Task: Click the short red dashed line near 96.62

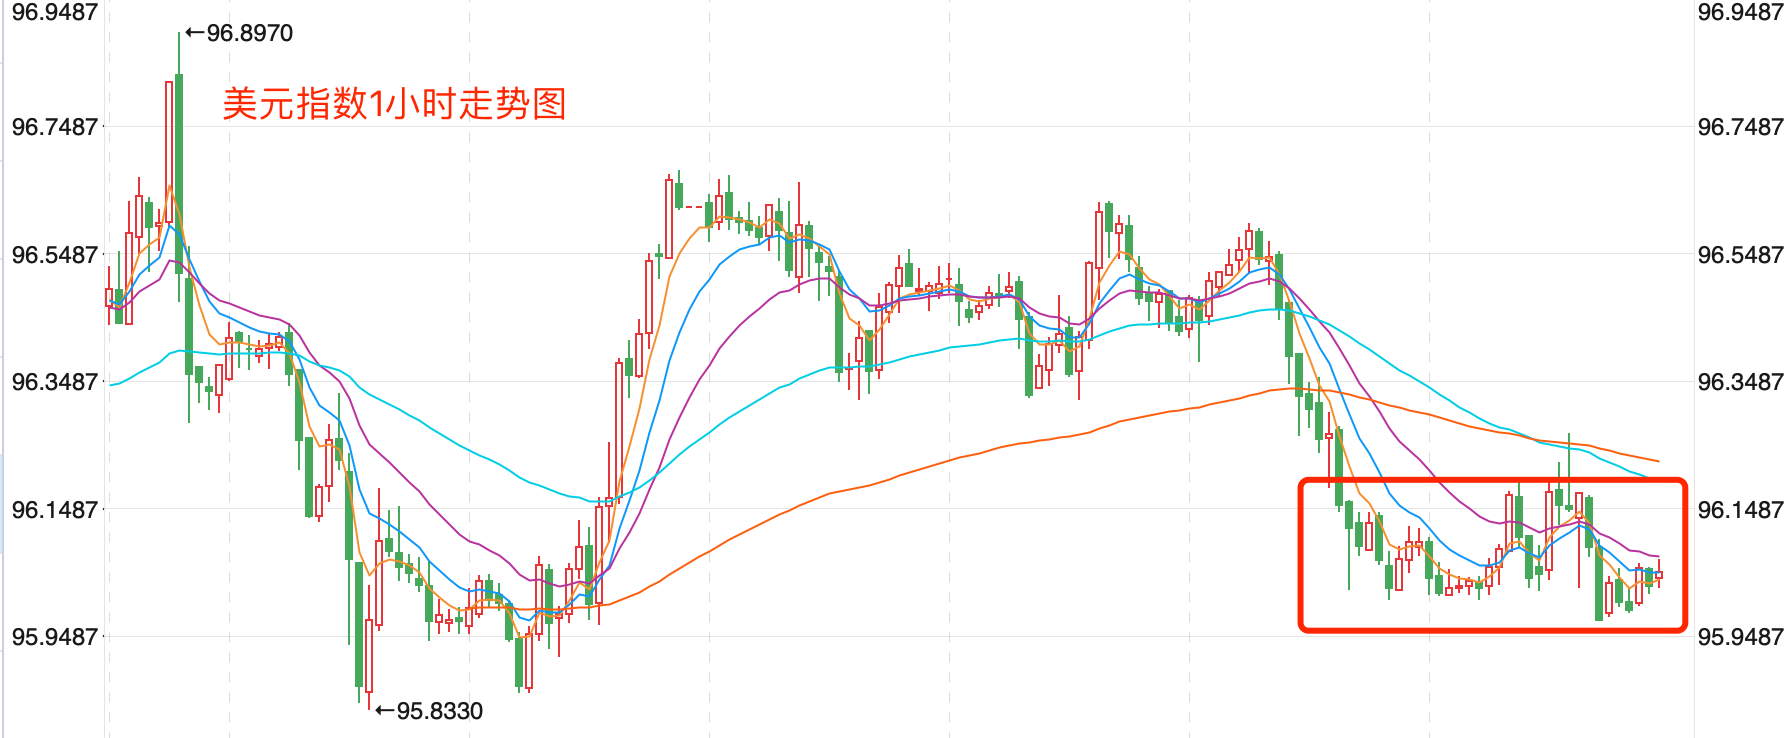Action: (692, 207)
